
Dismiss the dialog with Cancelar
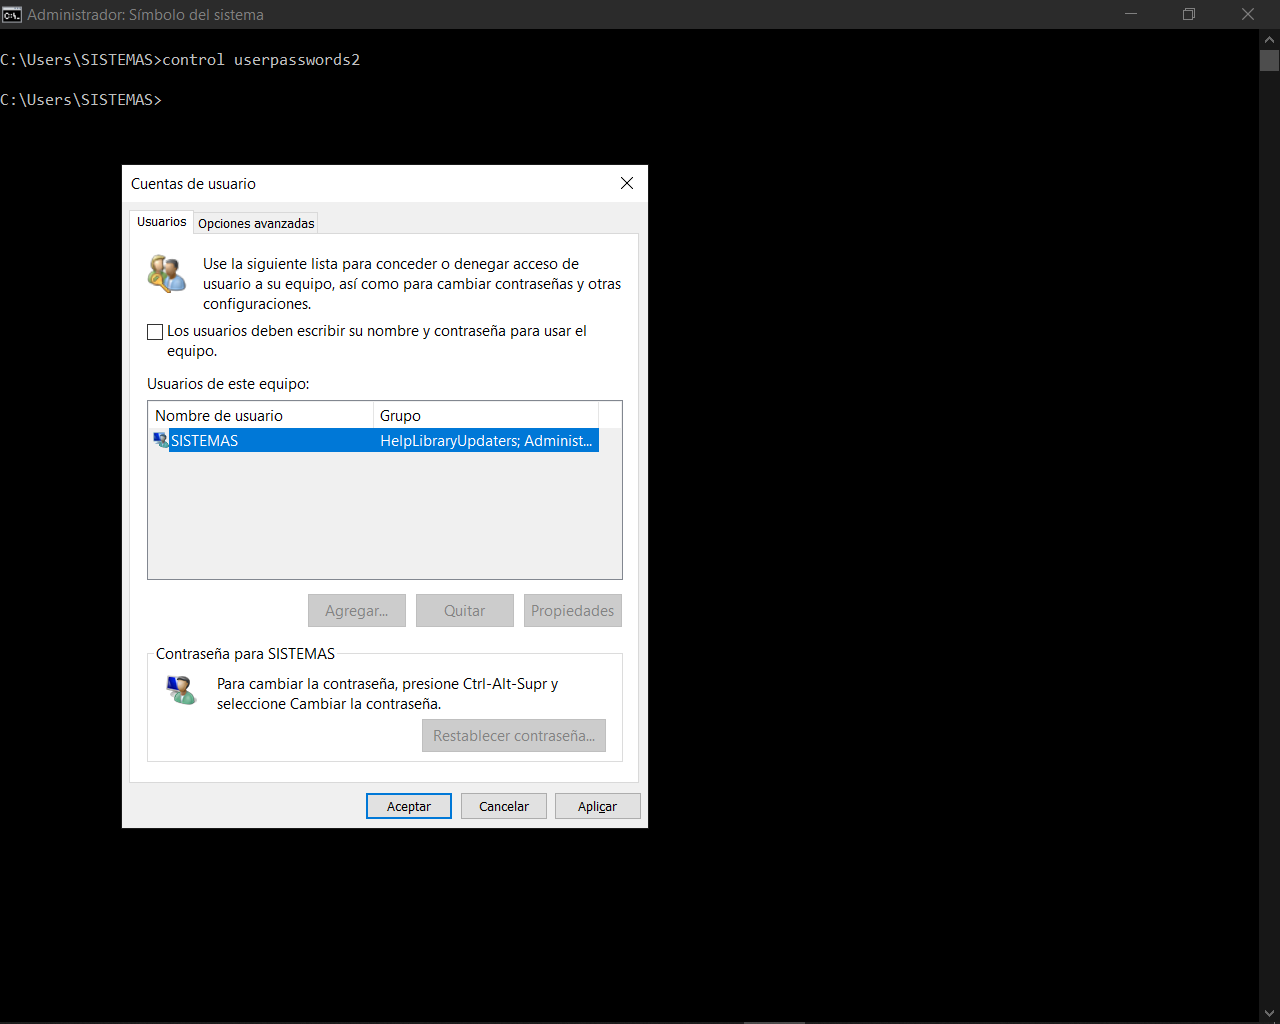pyautogui.click(x=503, y=806)
